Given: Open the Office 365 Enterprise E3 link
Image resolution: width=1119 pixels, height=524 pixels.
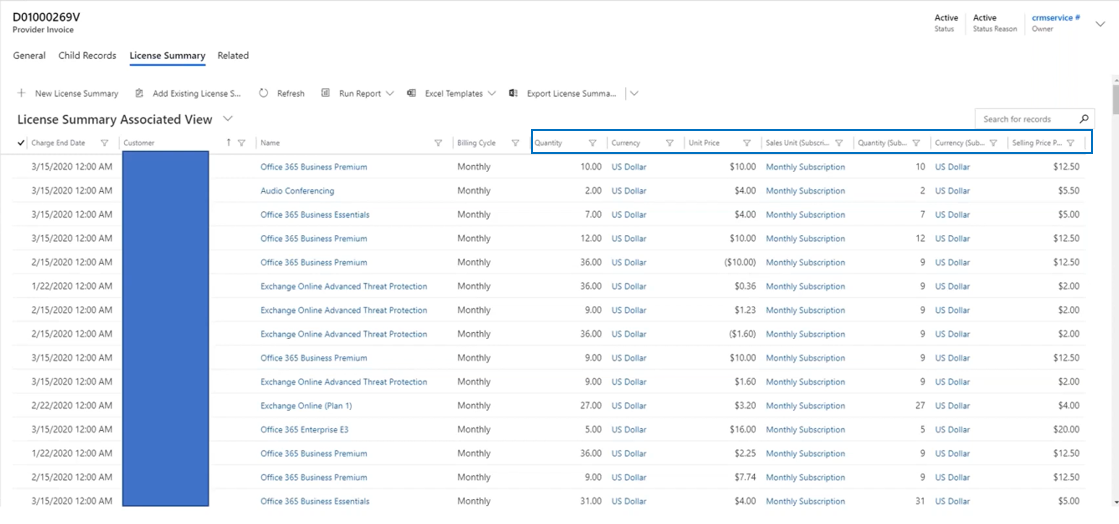Looking at the screenshot, I should click(304, 430).
